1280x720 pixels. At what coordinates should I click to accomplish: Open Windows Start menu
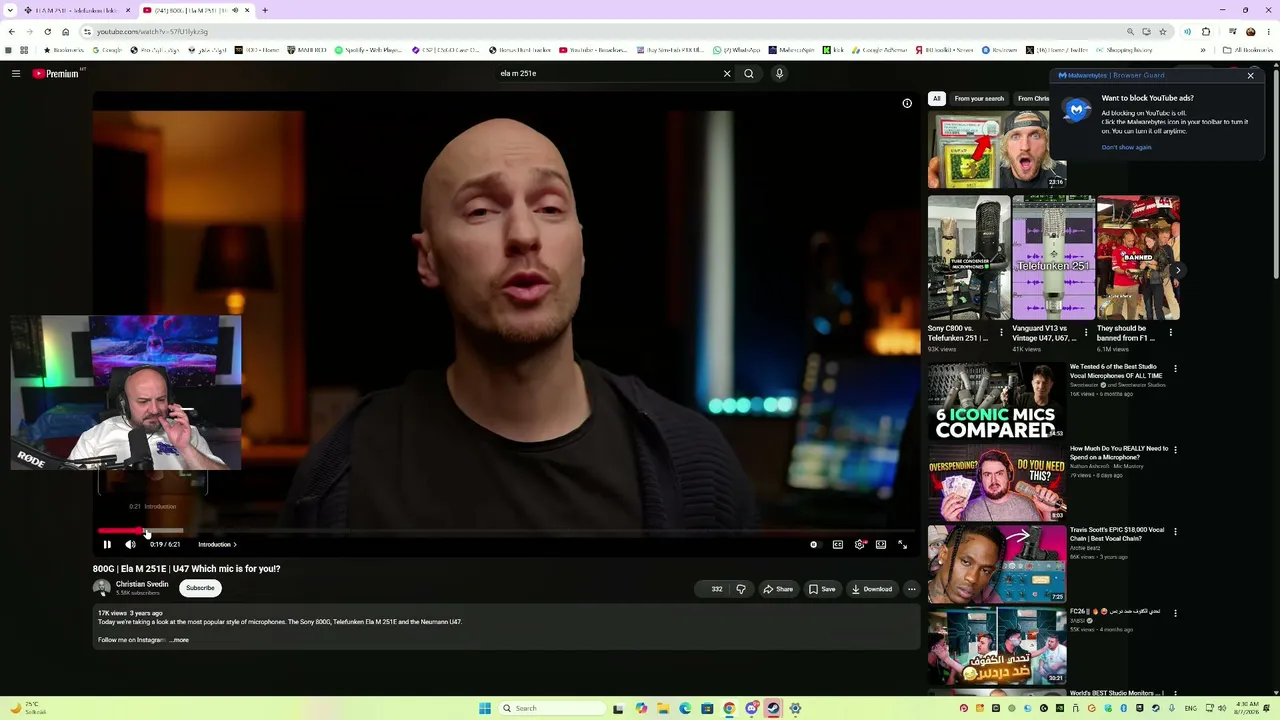[x=485, y=709]
